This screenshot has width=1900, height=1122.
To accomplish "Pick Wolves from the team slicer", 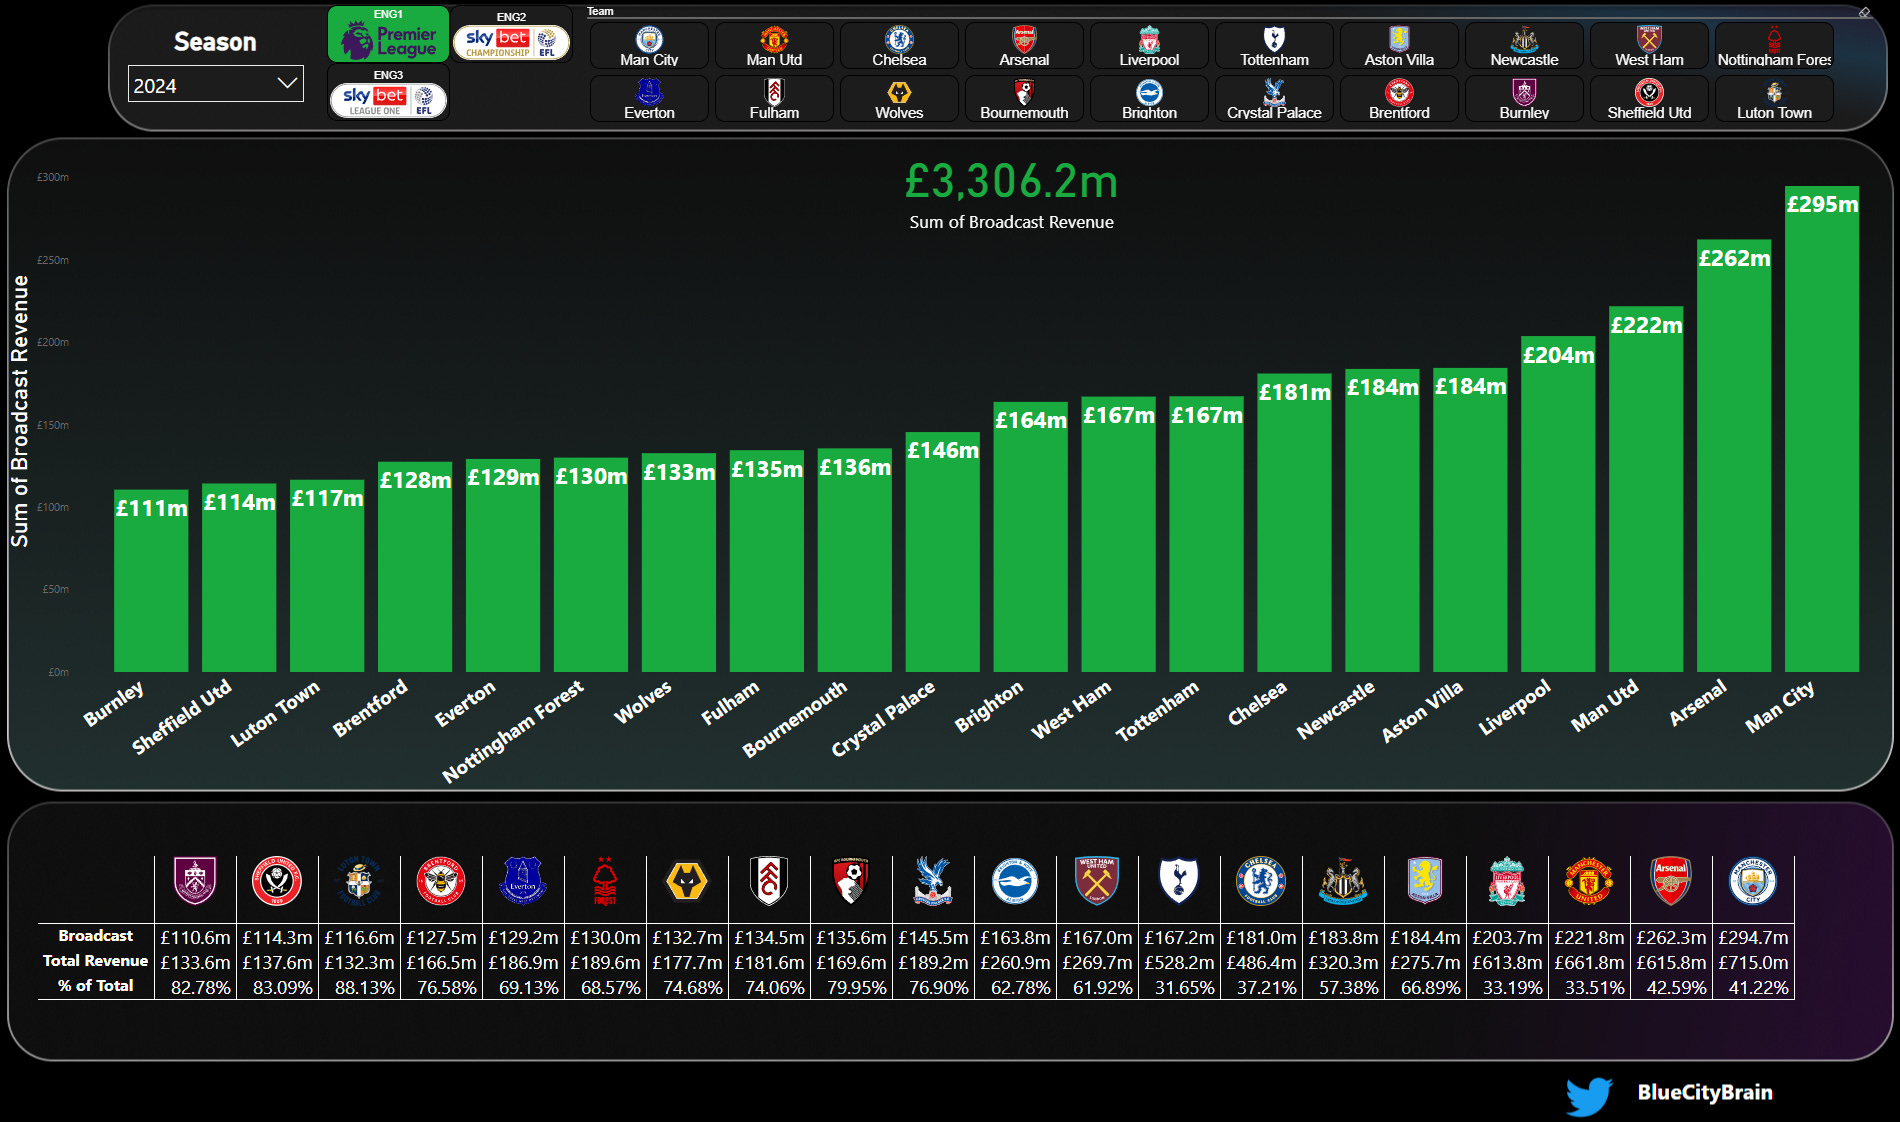I will point(899,99).
